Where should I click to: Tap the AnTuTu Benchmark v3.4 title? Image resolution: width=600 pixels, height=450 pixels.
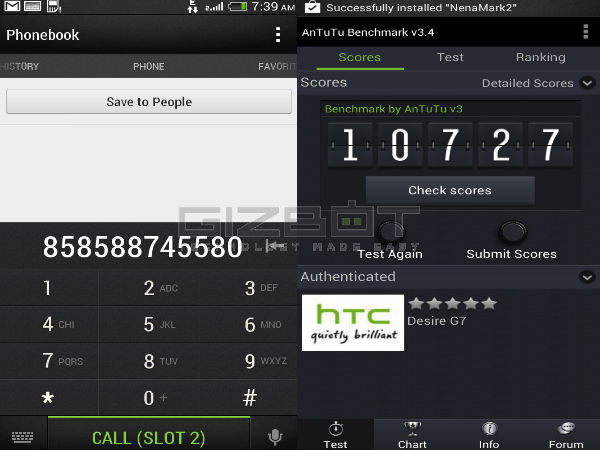[368, 32]
